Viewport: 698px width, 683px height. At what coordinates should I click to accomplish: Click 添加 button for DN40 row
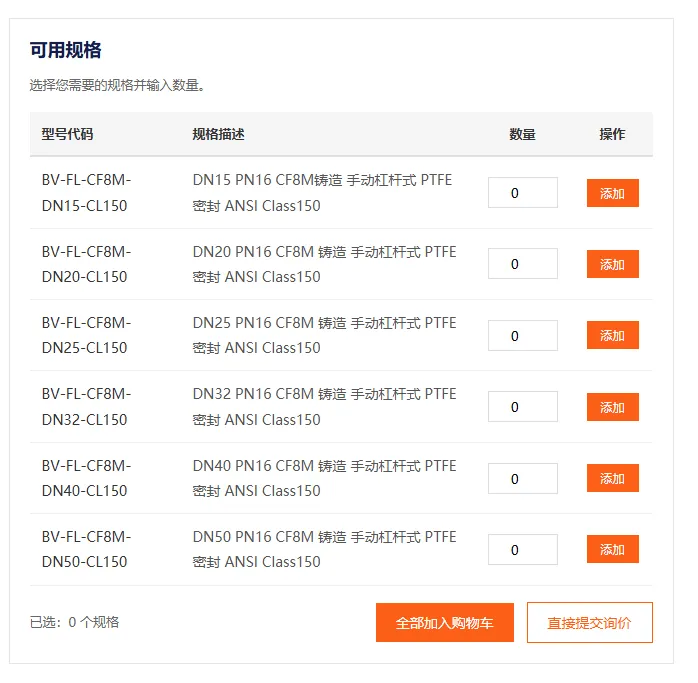[613, 478]
